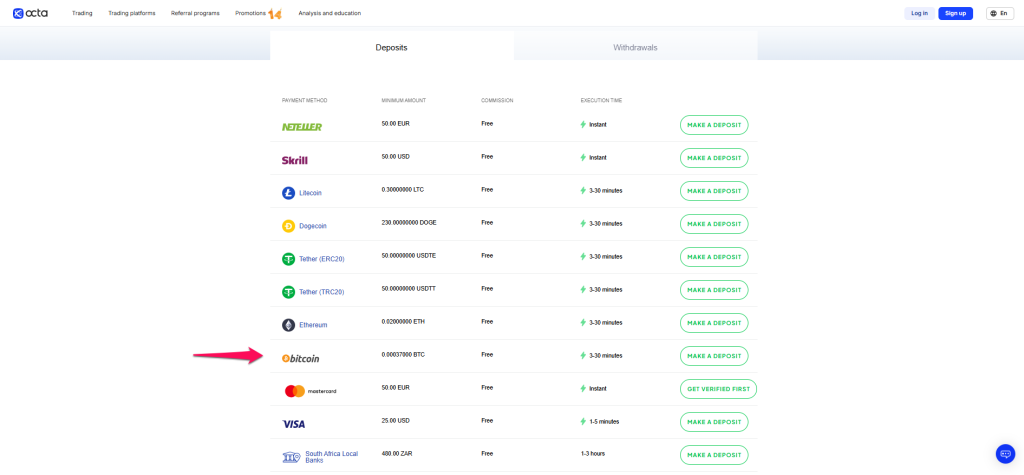The image size is (1024, 475).
Task: Open the Trading platforms menu
Action: pos(132,13)
